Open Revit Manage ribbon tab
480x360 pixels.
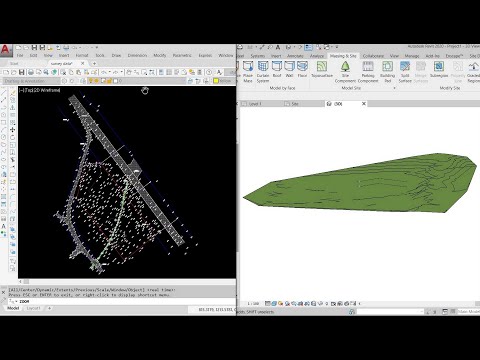(x=412, y=56)
